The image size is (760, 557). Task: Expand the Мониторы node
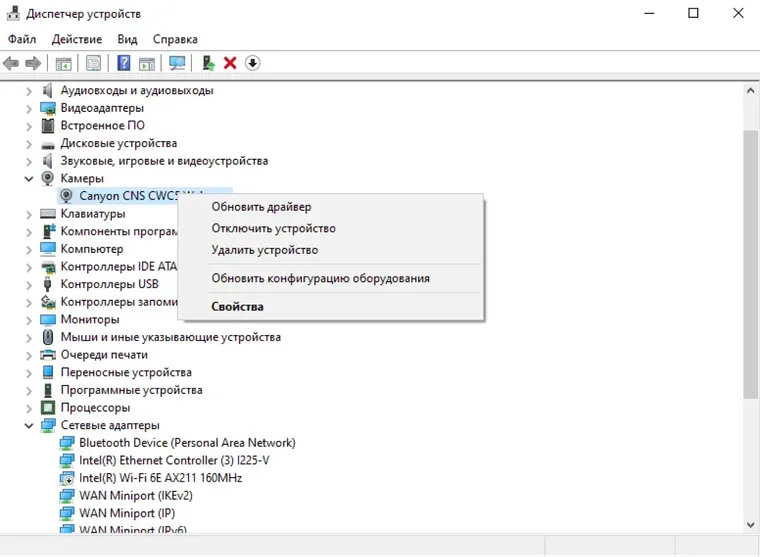(x=29, y=320)
